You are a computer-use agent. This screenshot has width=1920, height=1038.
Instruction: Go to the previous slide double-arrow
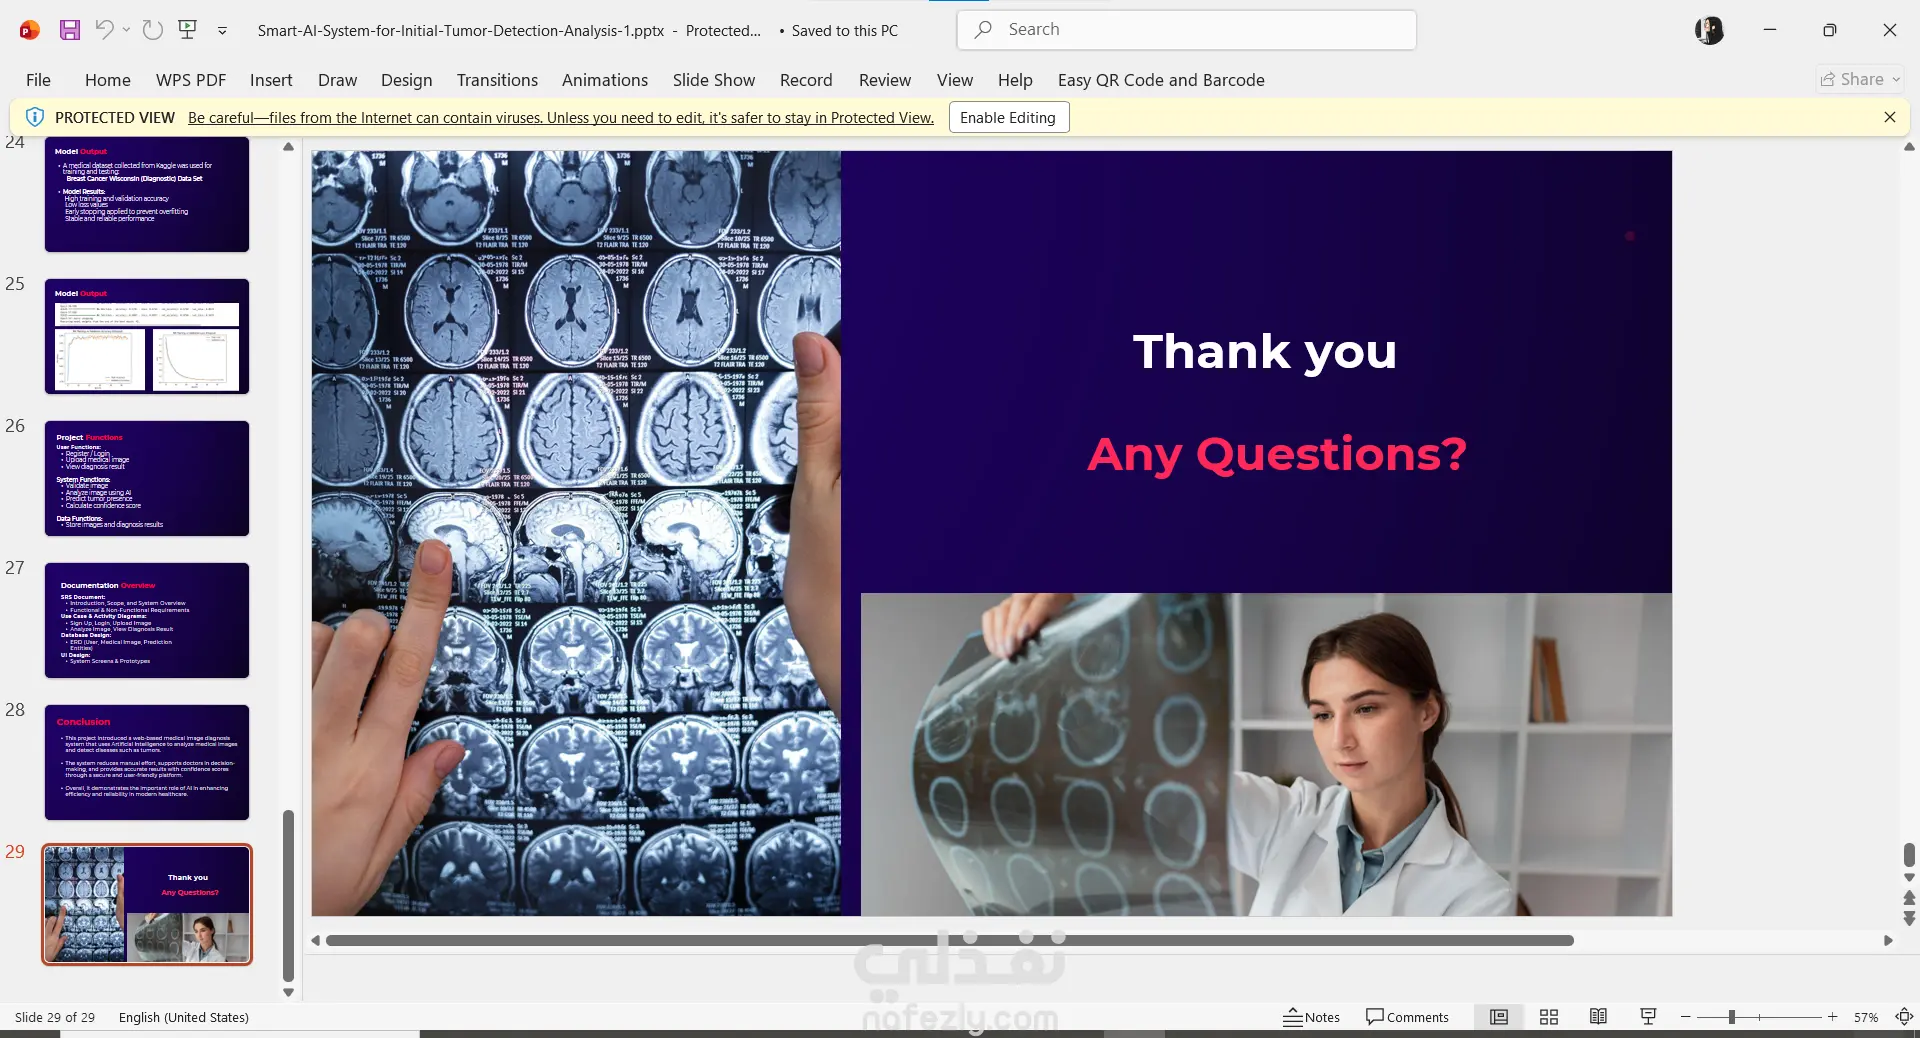[1909, 897]
